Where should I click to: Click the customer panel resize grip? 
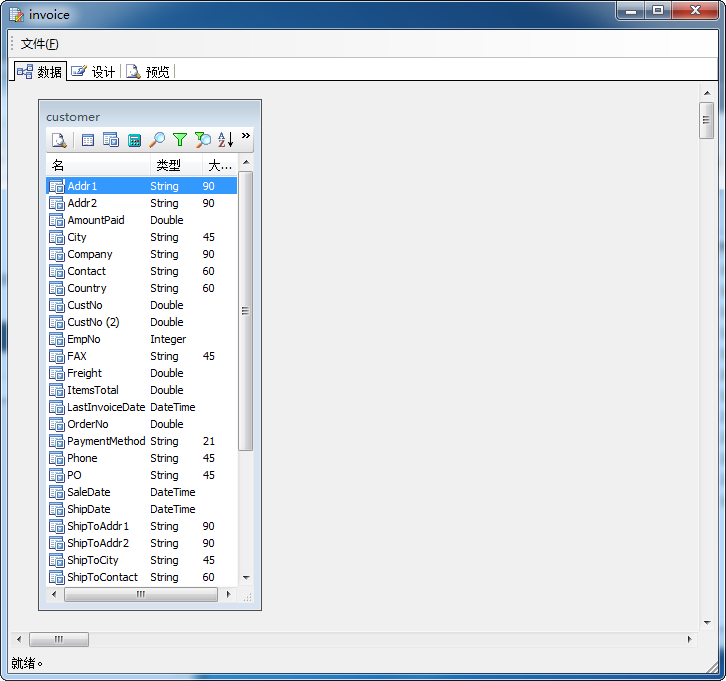tap(248, 597)
